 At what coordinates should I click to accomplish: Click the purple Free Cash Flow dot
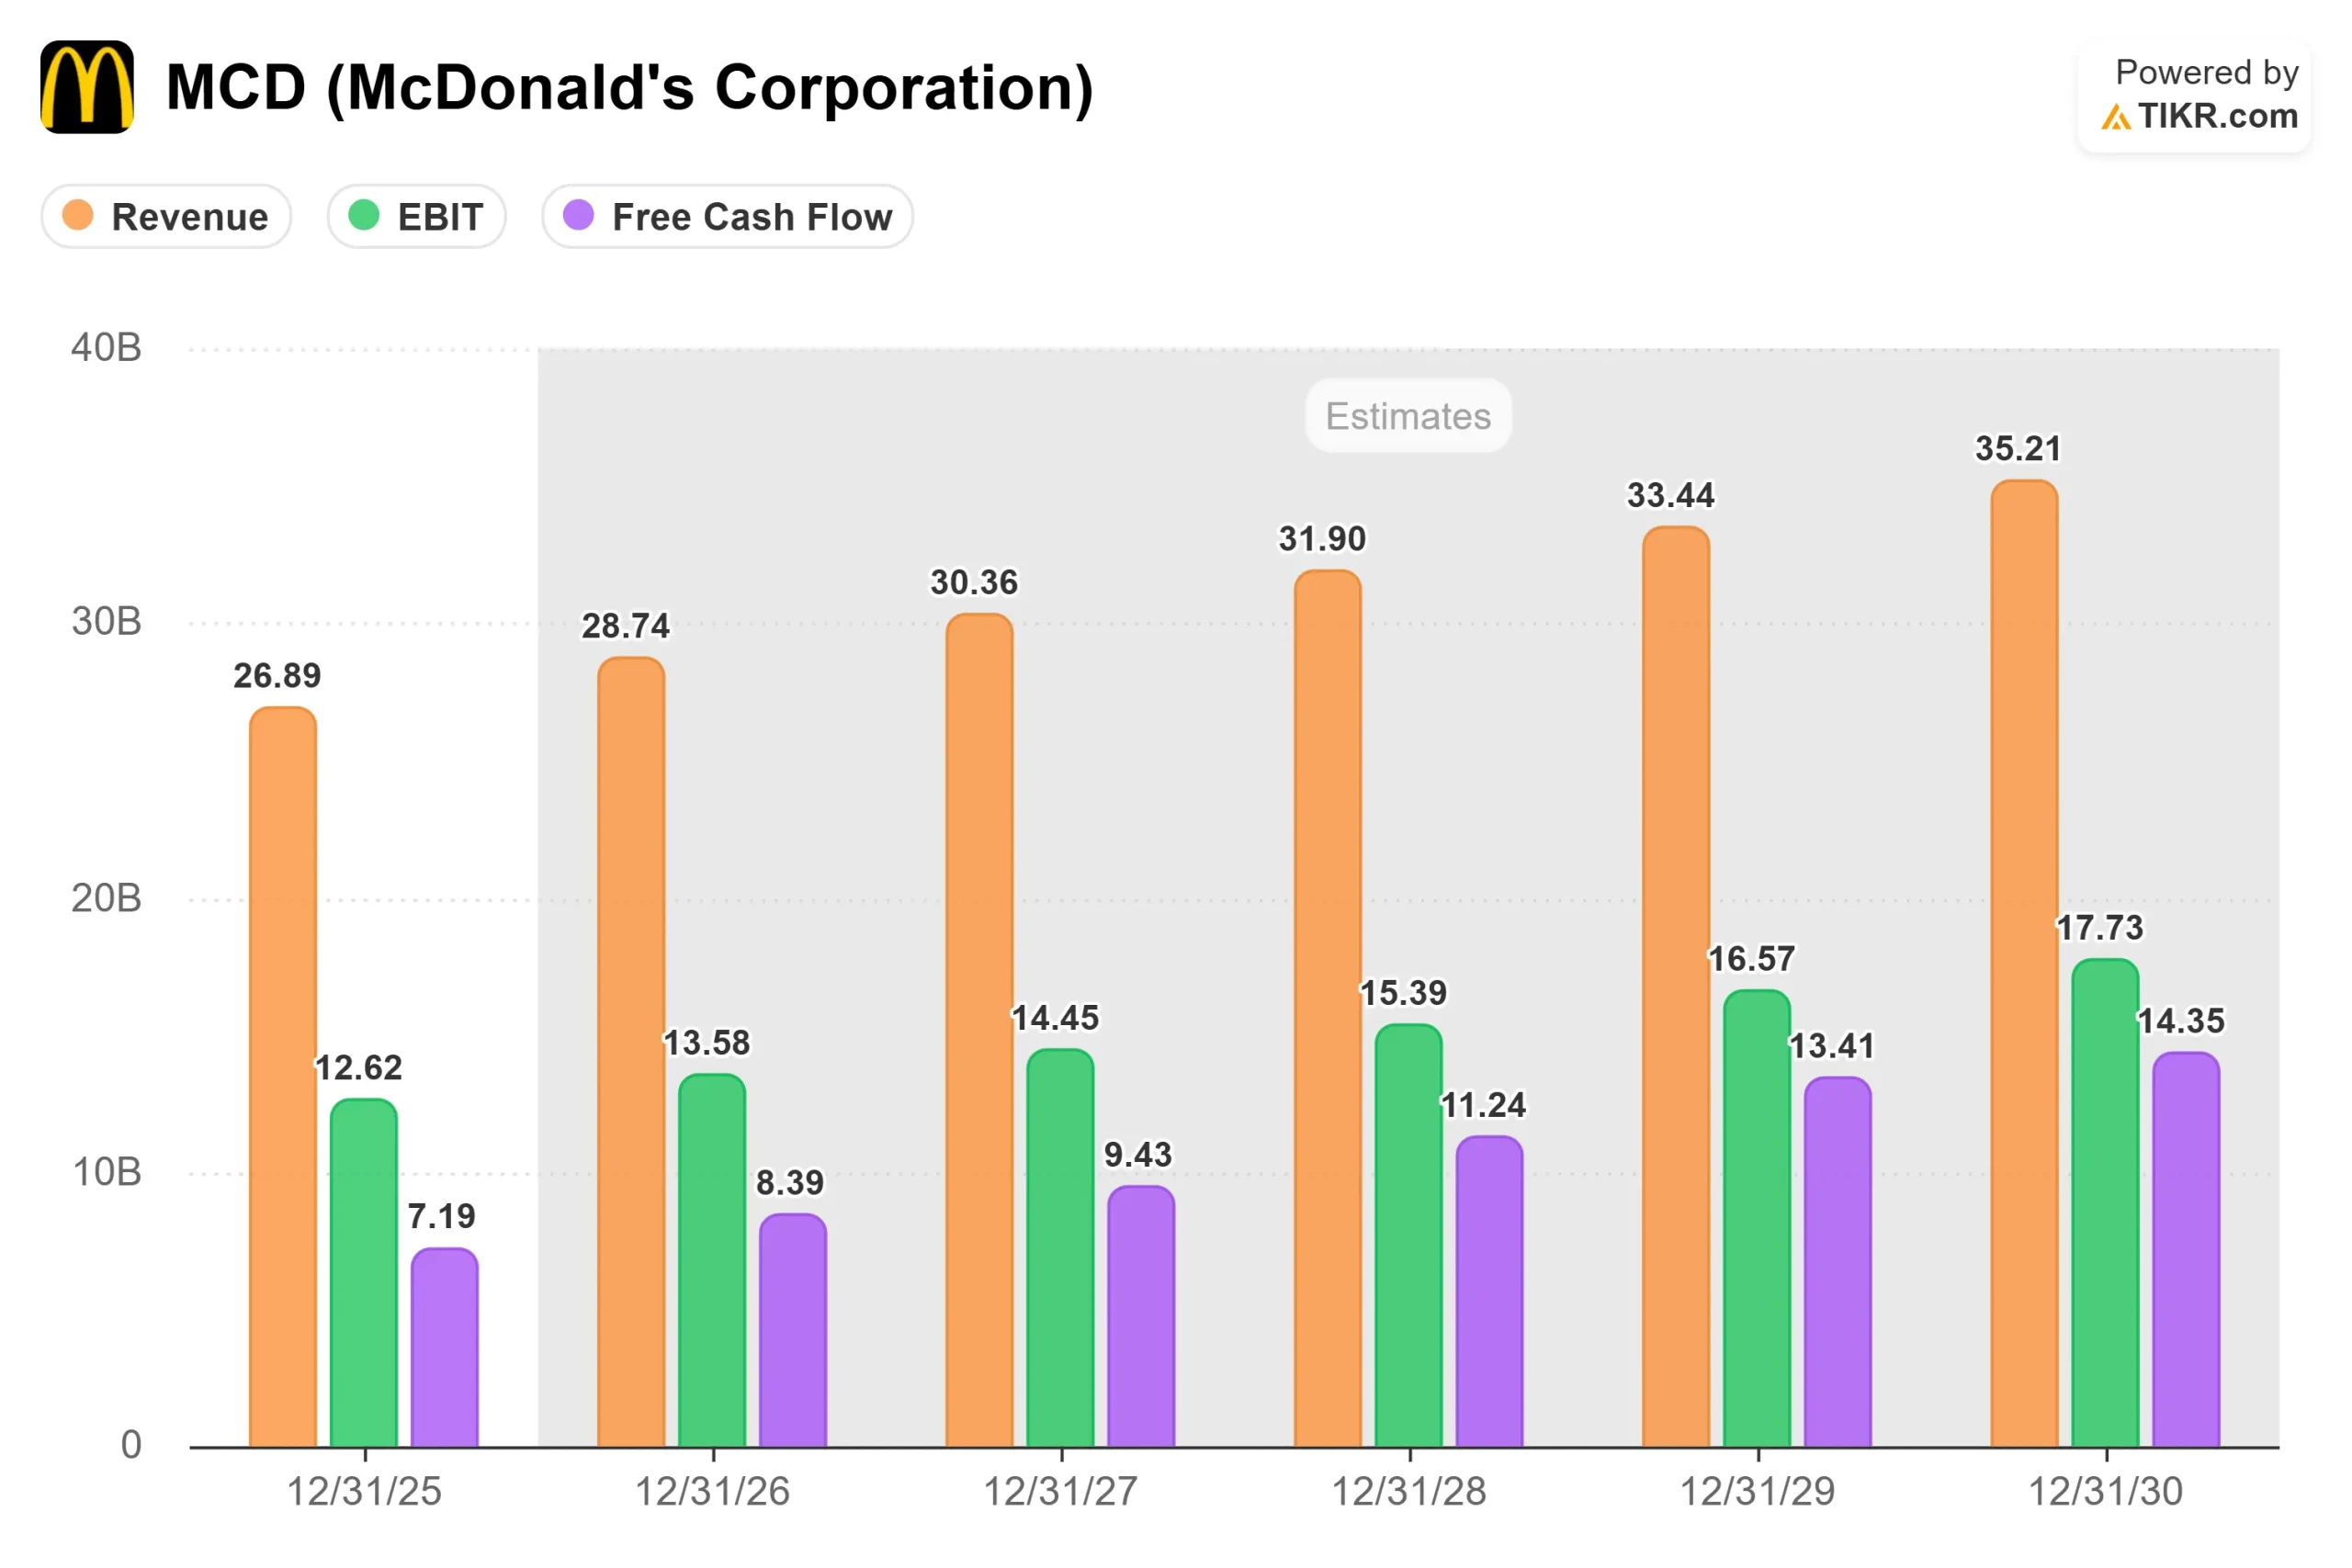[579, 215]
